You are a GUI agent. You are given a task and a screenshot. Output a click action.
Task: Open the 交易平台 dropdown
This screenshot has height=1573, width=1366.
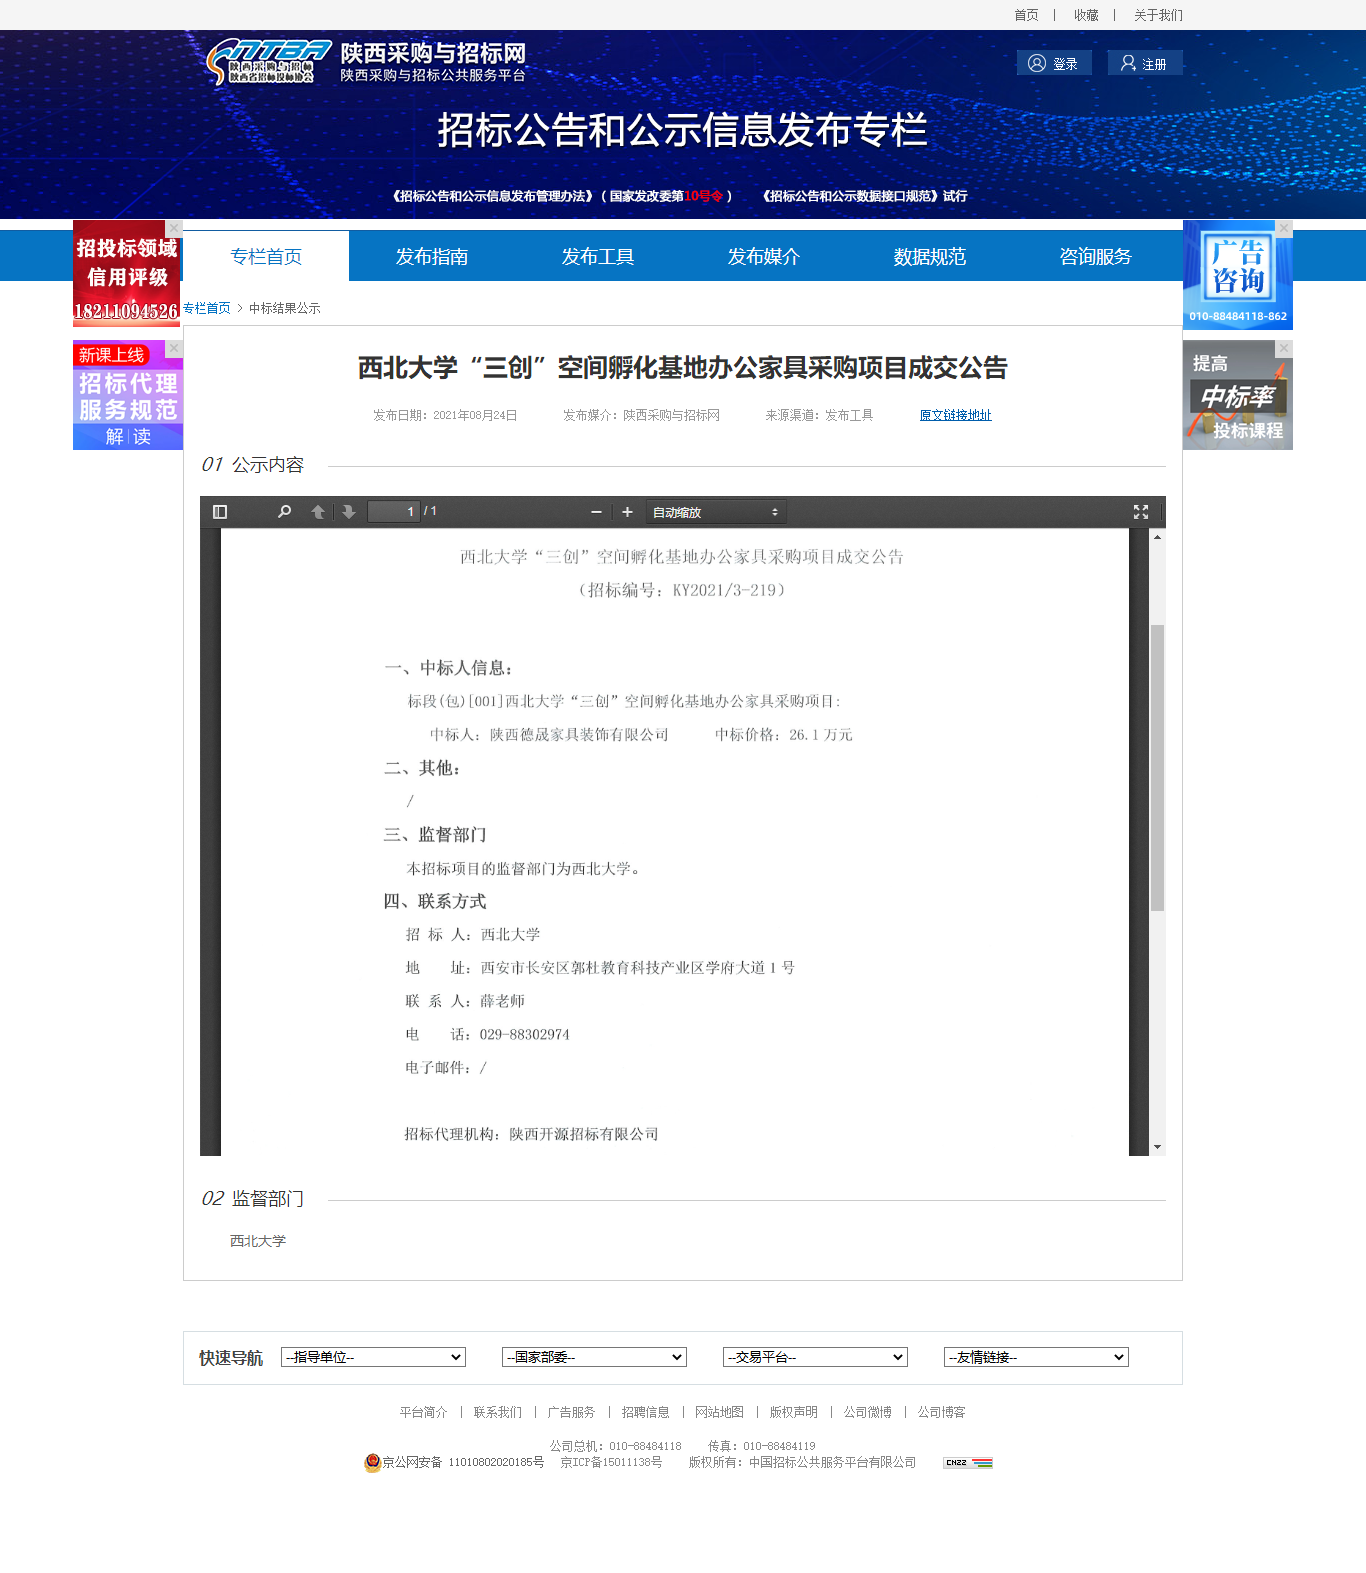[815, 1357]
